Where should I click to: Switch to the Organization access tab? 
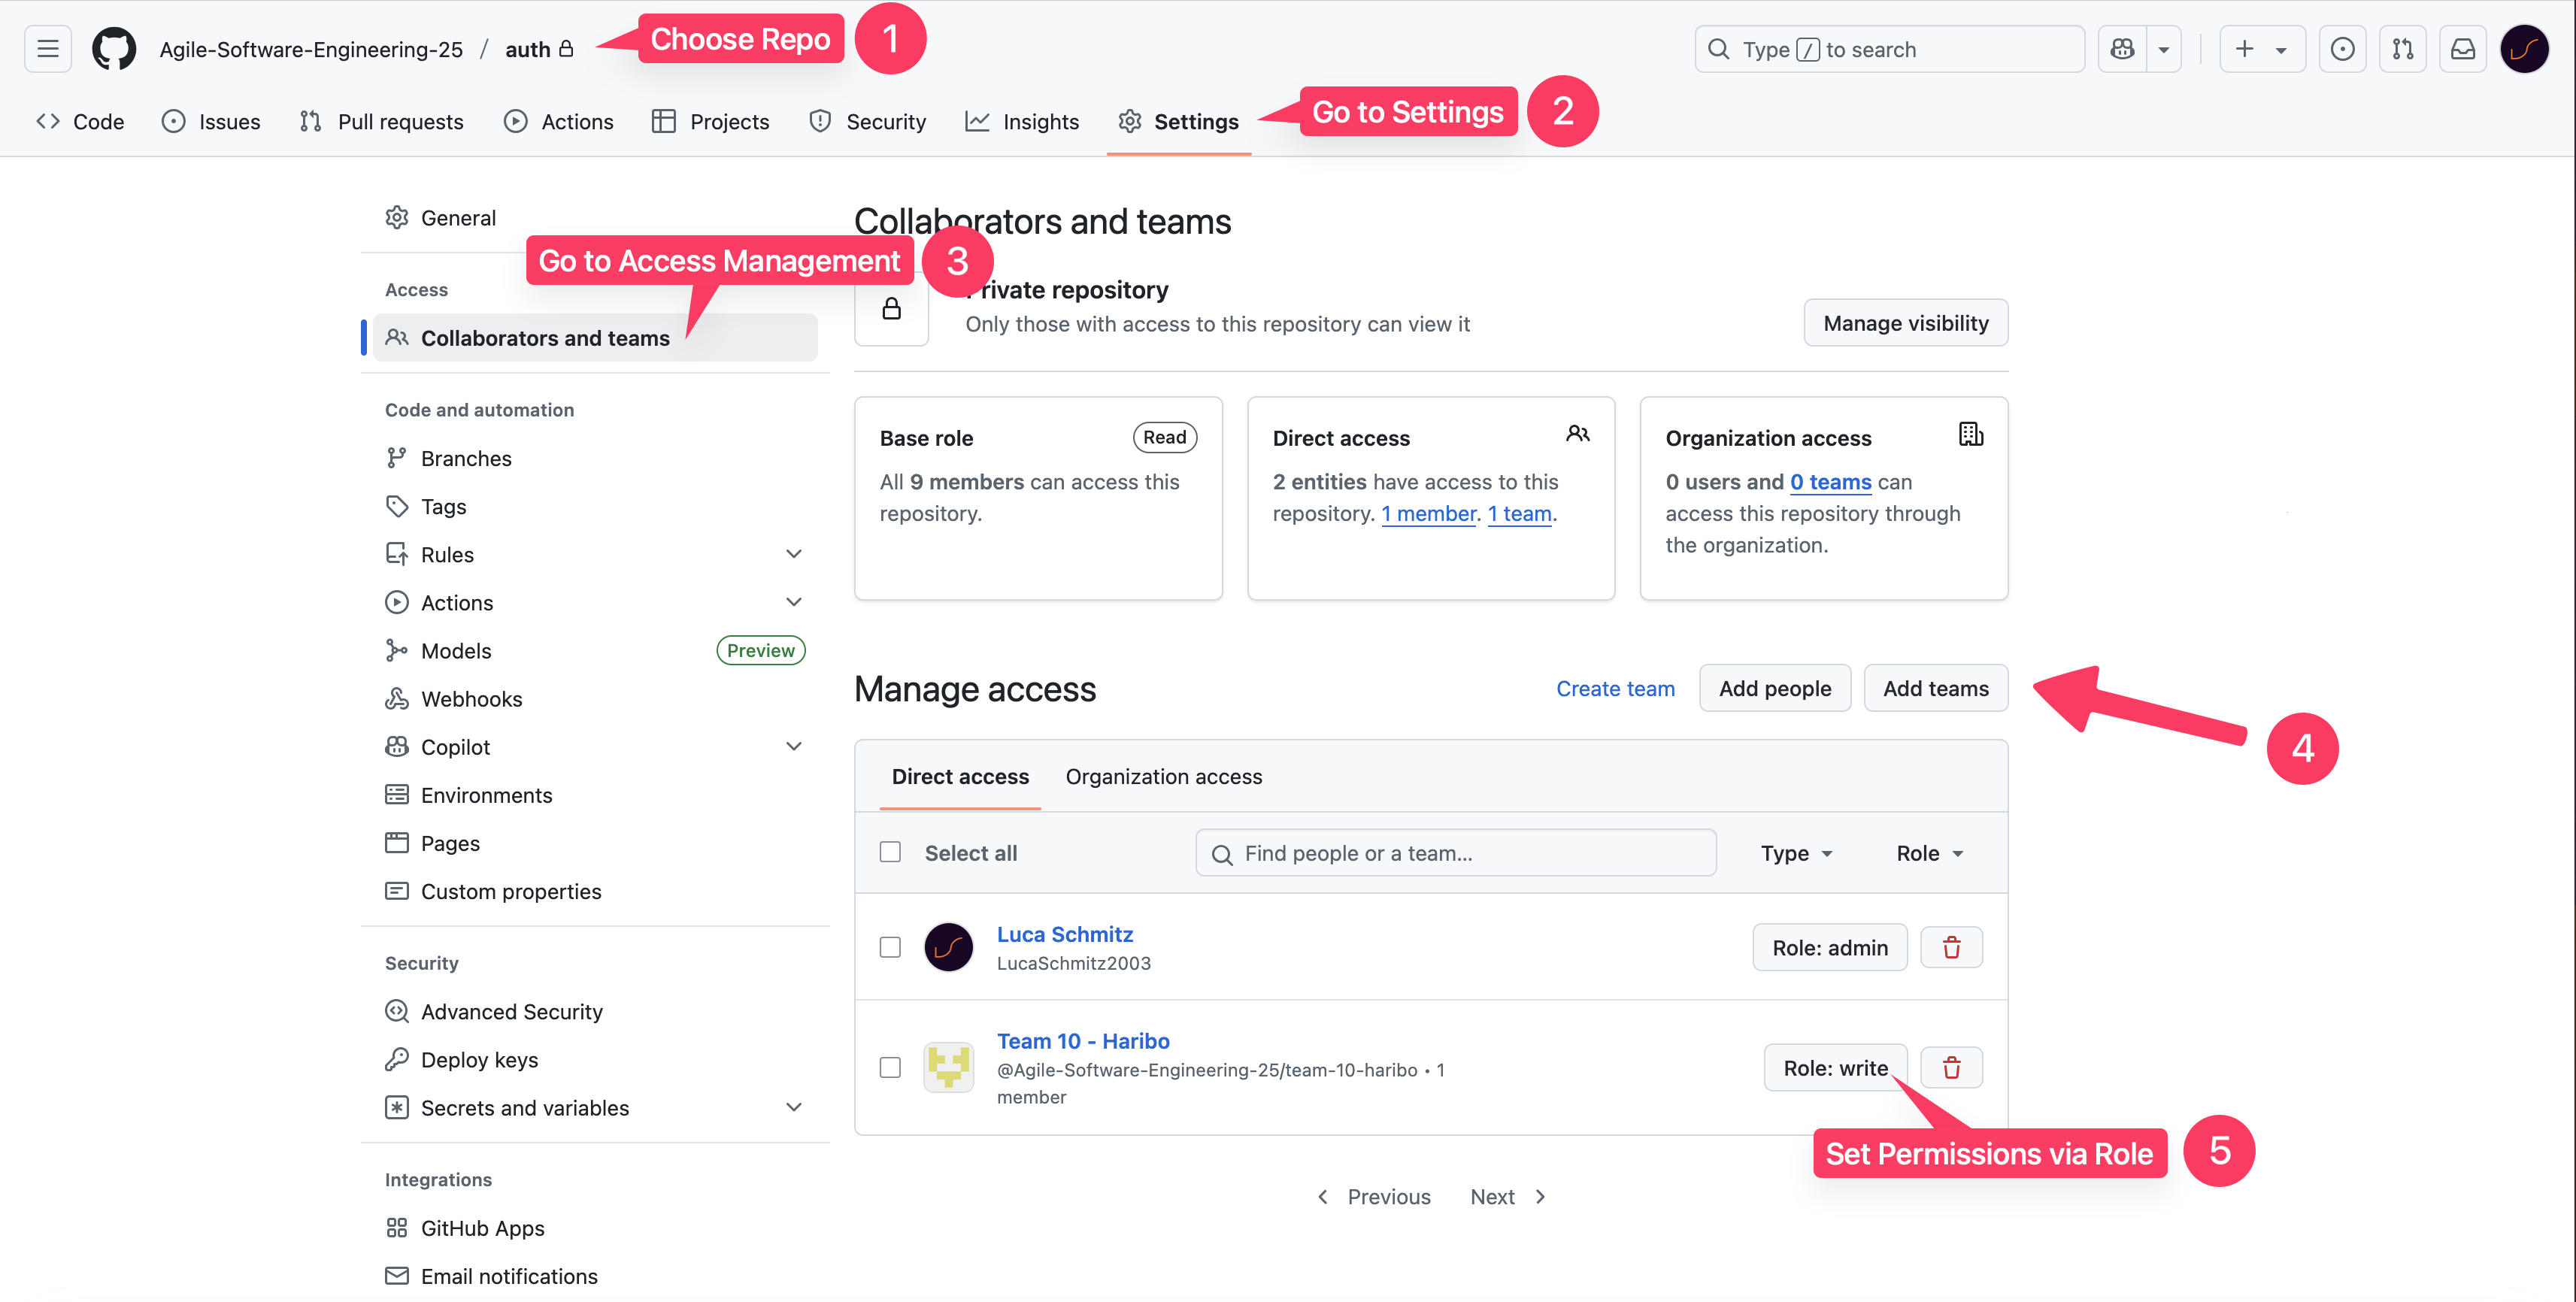pyautogui.click(x=1164, y=776)
